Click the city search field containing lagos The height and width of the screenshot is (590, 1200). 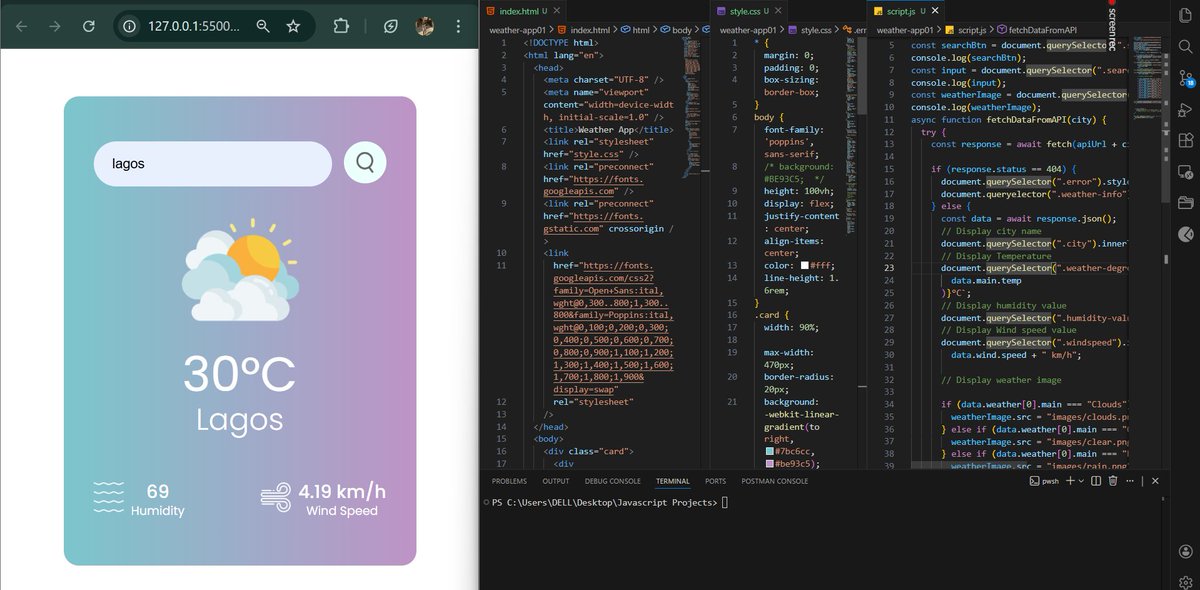212,164
